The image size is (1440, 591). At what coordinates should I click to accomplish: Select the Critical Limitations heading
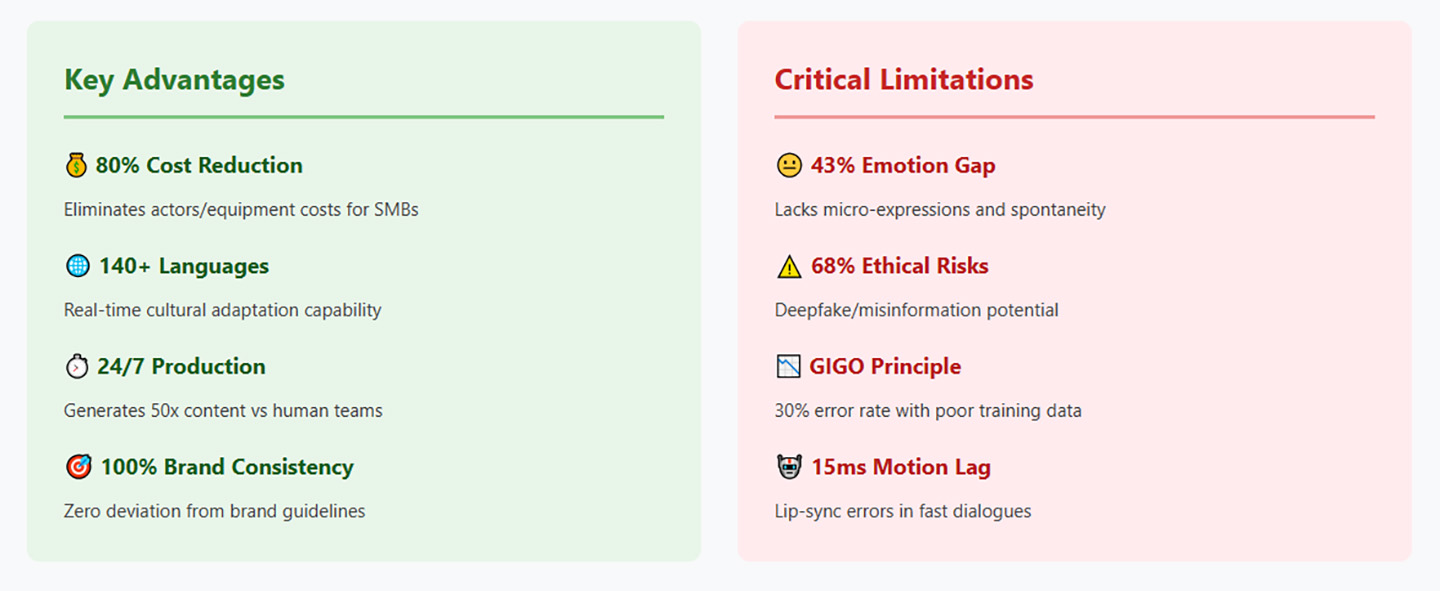coord(904,79)
